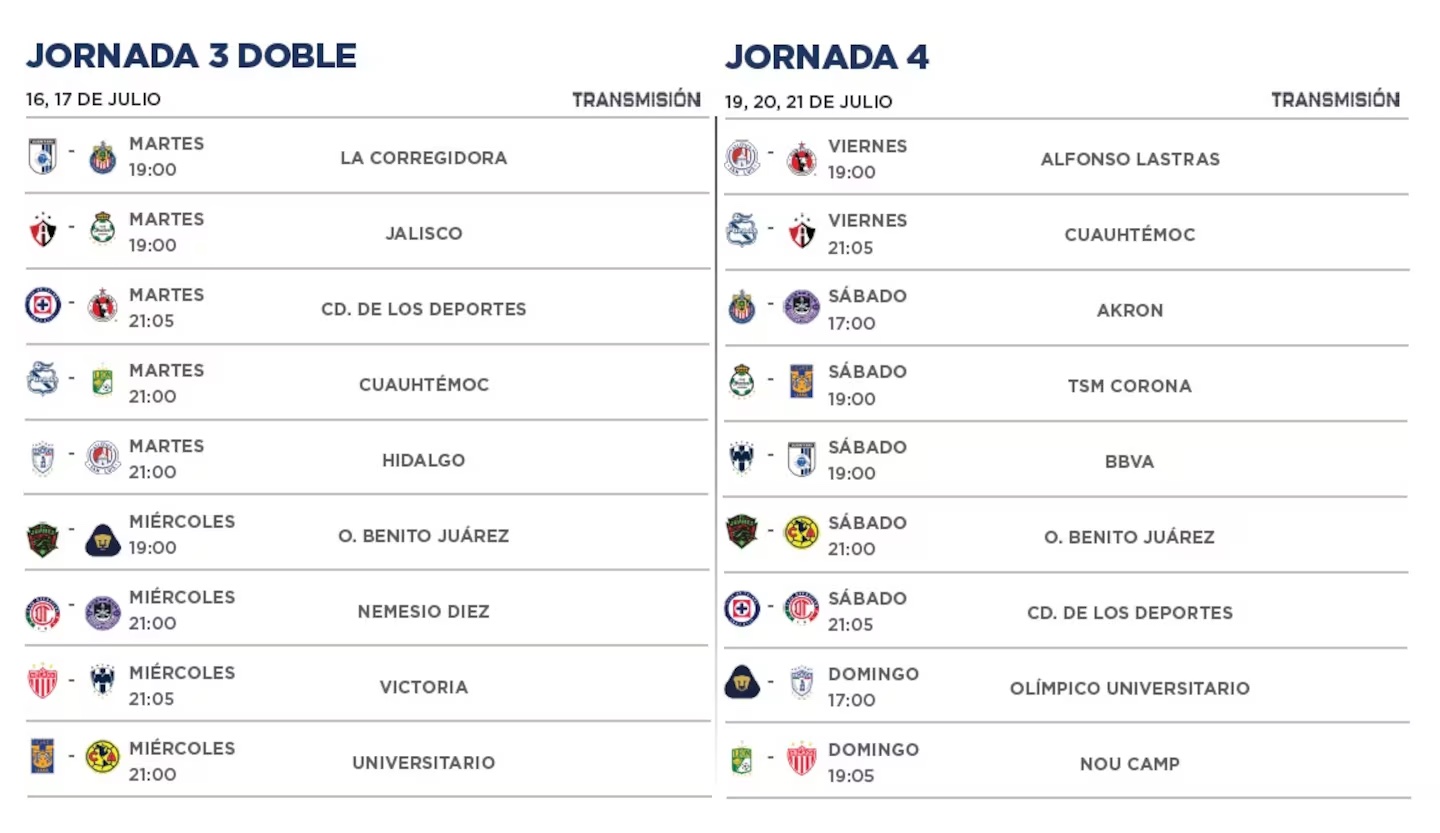Select the Necaxa crest in the Victoria row
This screenshot has width=1440, height=833.
click(42, 681)
